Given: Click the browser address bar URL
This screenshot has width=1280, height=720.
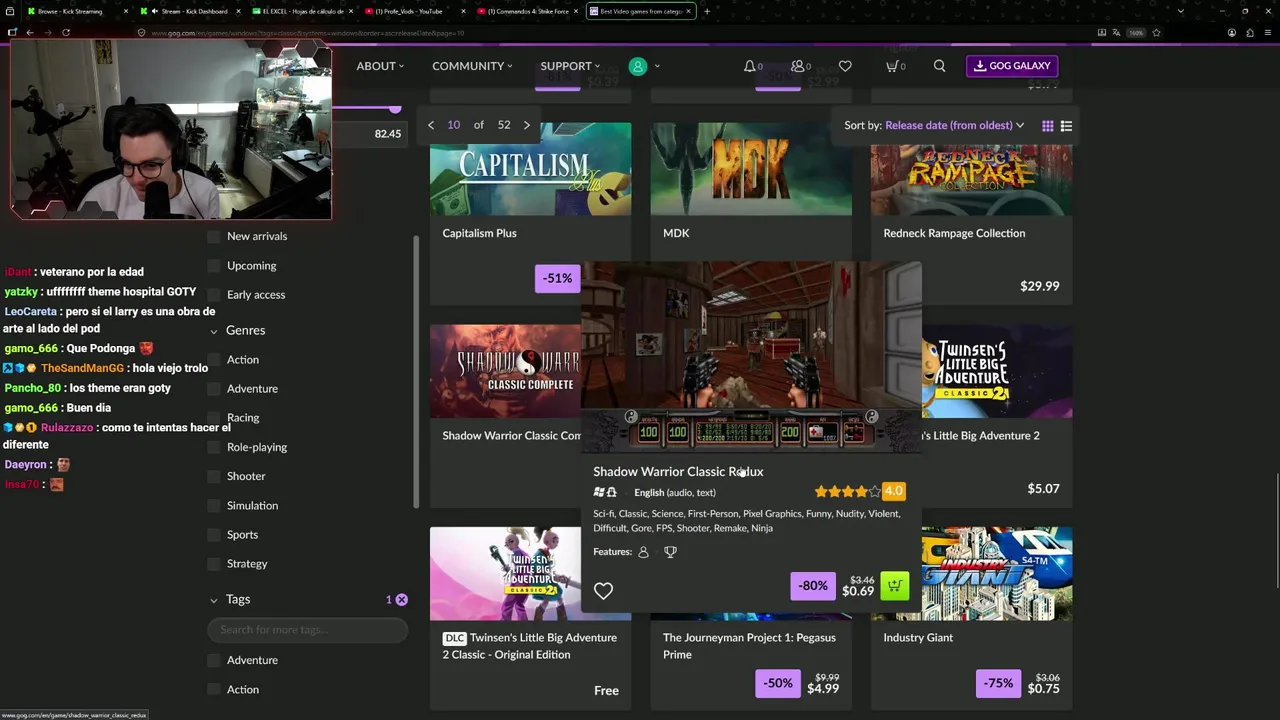Looking at the screenshot, I should click(x=307, y=33).
